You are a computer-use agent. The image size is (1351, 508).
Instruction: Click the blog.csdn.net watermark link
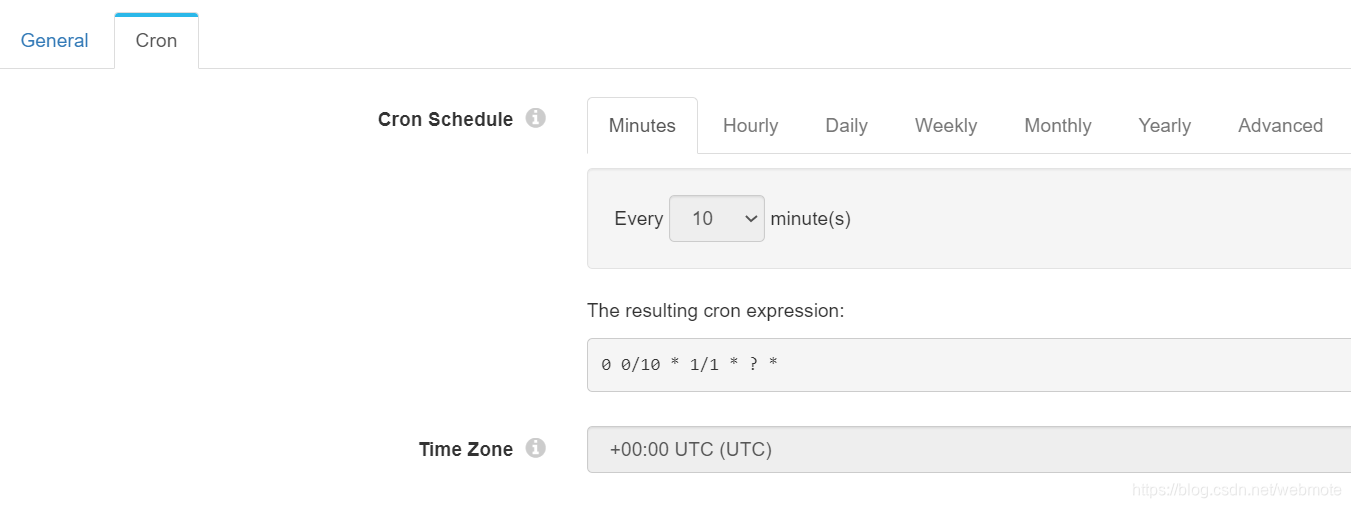[1236, 490]
